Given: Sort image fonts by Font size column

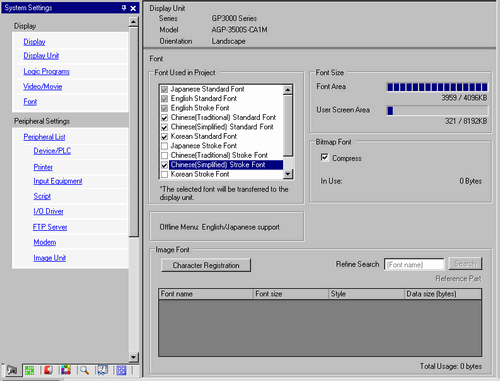Looking at the screenshot, I should pos(291,294).
